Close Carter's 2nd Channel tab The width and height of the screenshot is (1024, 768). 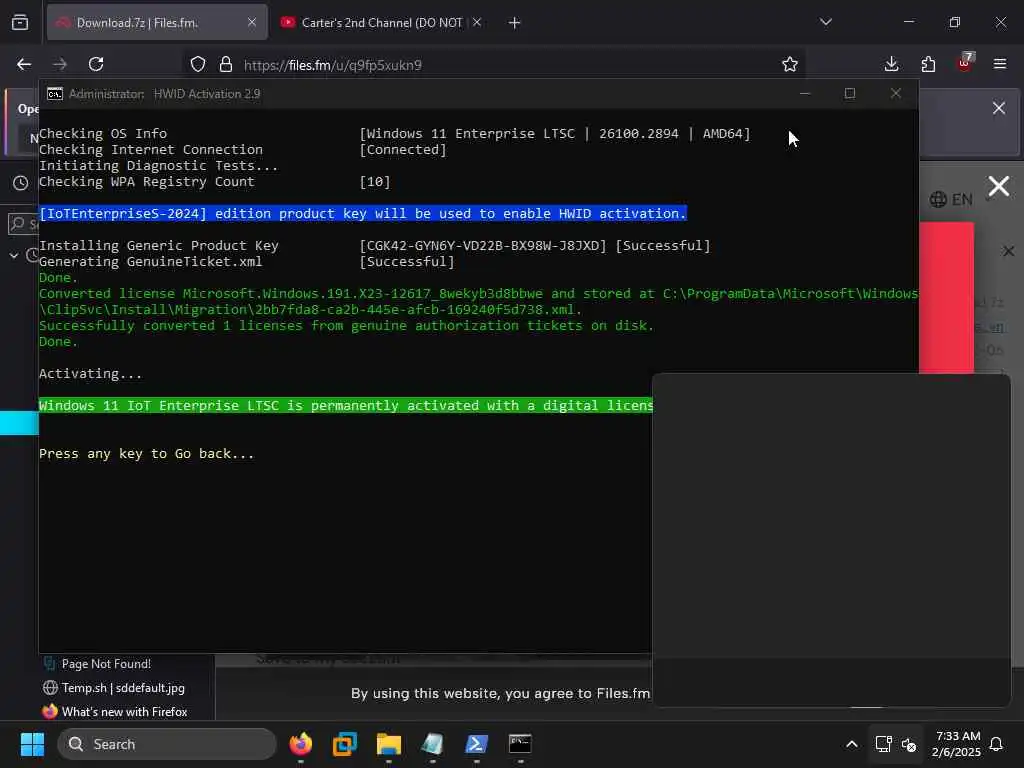point(477,22)
